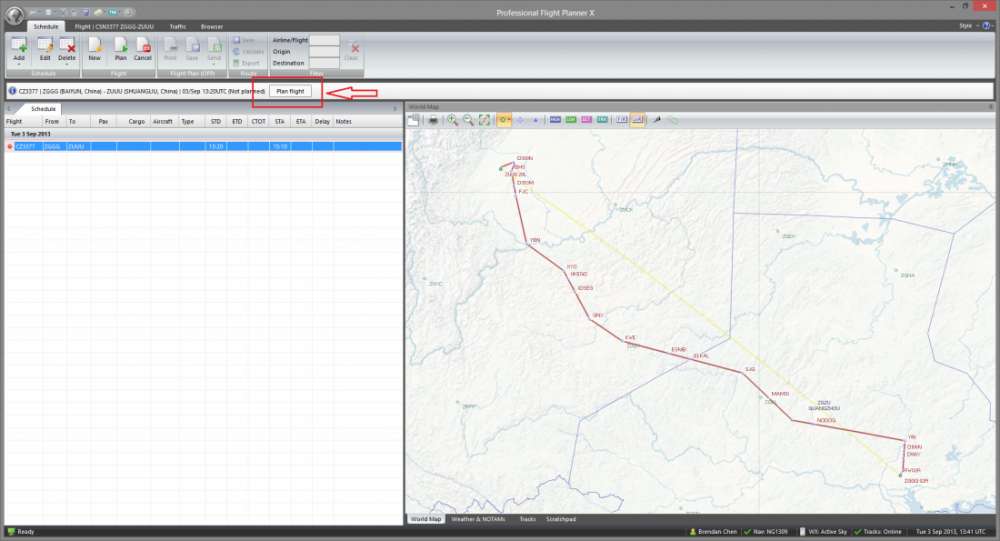Click the WX Active Sky status indicator
Viewport: 1000px width, 541px height.
(x=823, y=531)
